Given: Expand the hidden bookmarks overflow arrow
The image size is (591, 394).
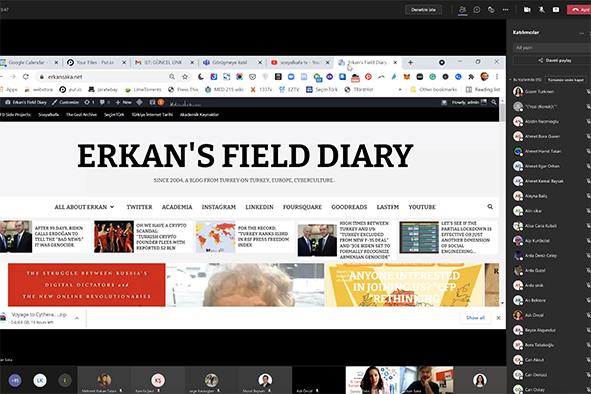Looking at the screenshot, I should coord(400,90).
